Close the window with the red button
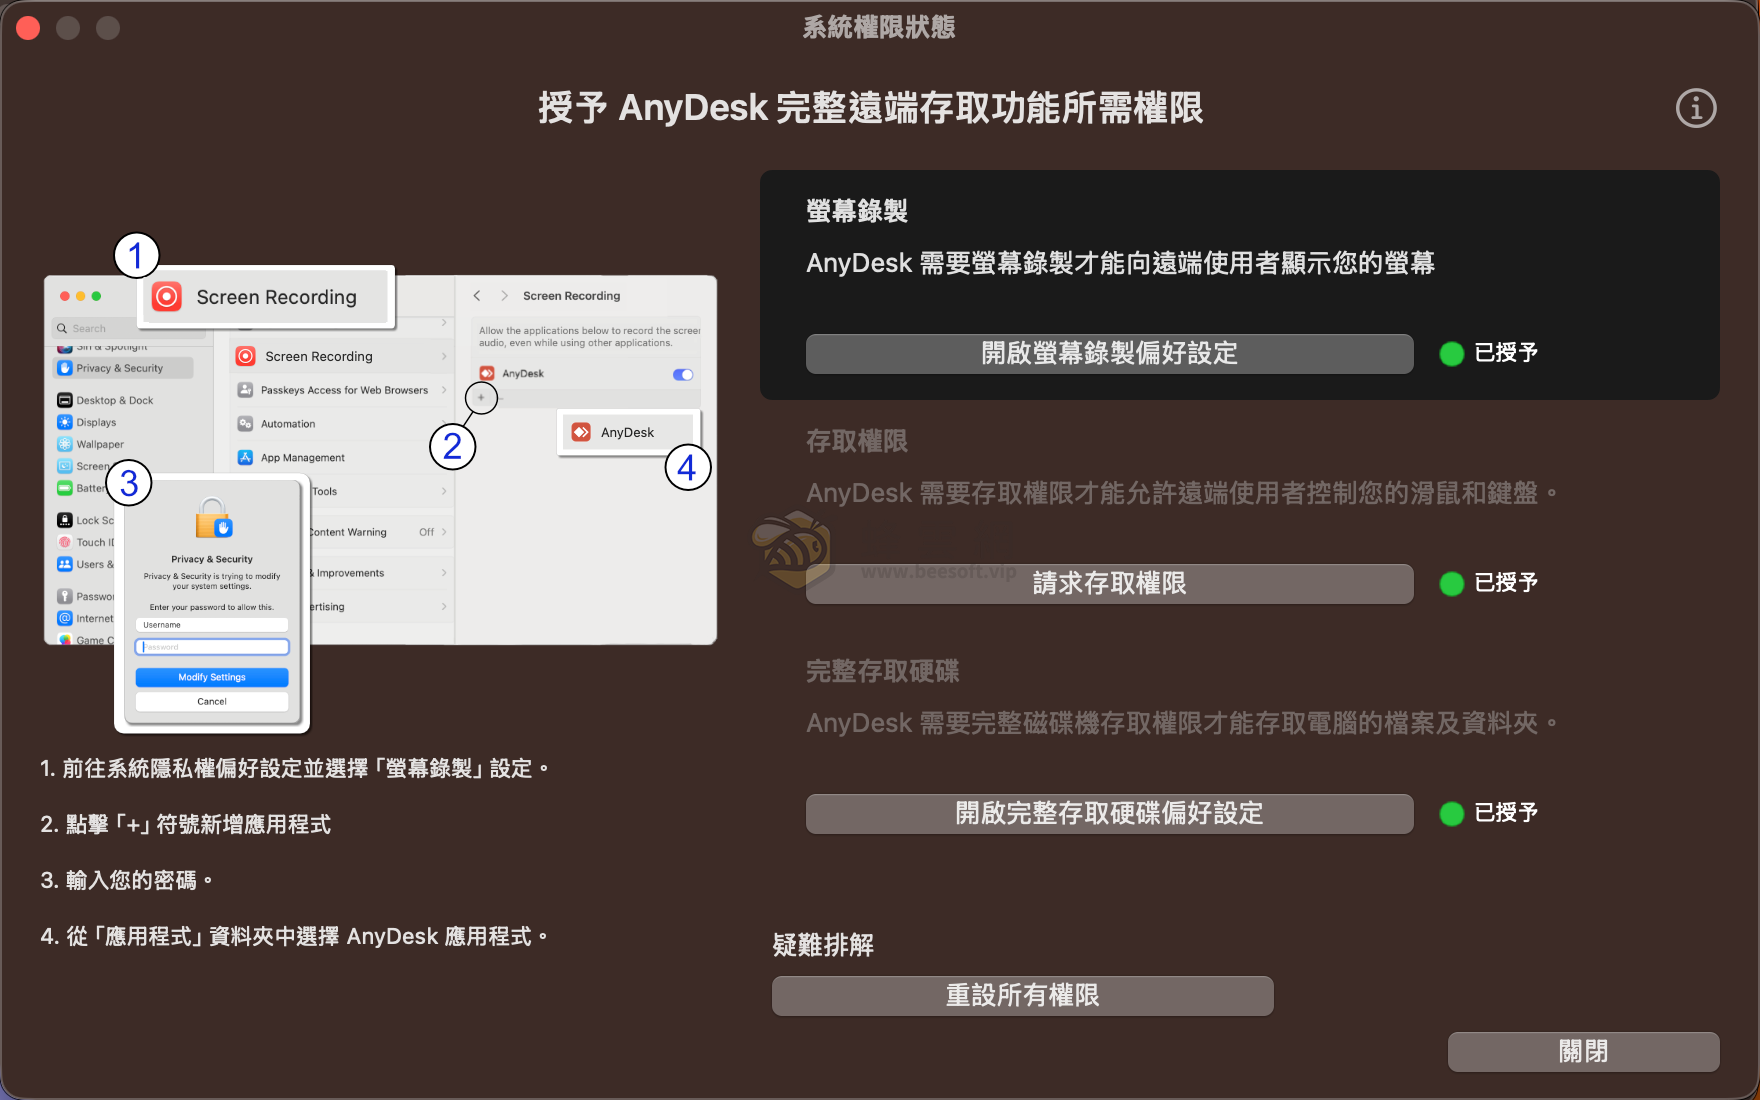The width and height of the screenshot is (1760, 1100). point(28,28)
